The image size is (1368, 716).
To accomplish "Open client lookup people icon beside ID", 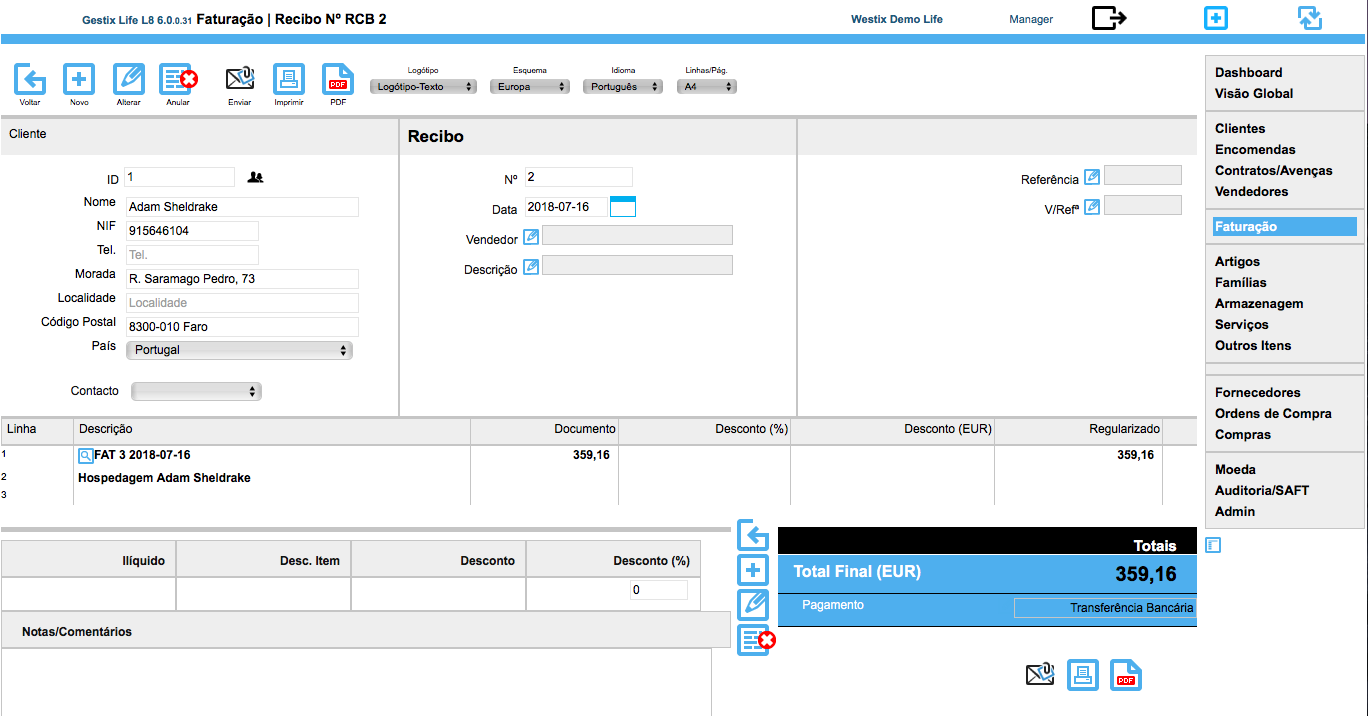I will (x=256, y=177).
